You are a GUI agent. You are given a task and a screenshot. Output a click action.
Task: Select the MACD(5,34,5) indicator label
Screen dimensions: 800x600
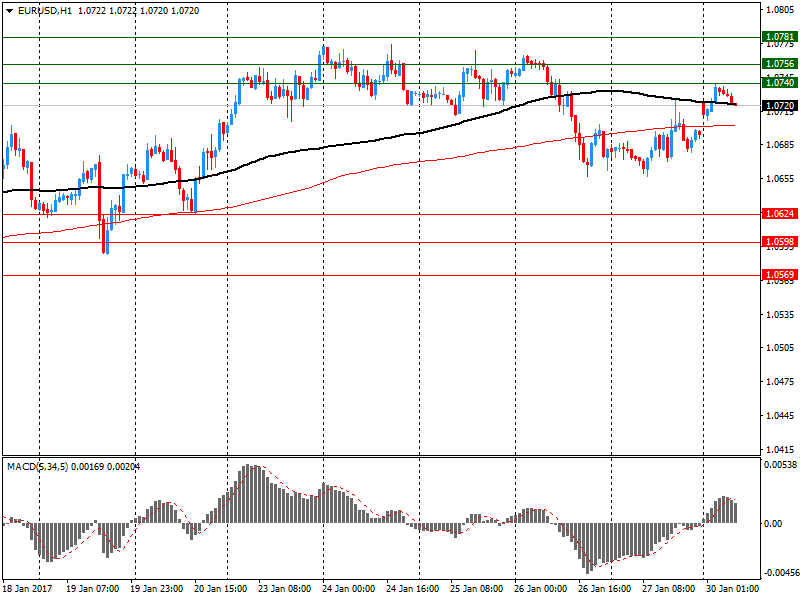click(37, 466)
